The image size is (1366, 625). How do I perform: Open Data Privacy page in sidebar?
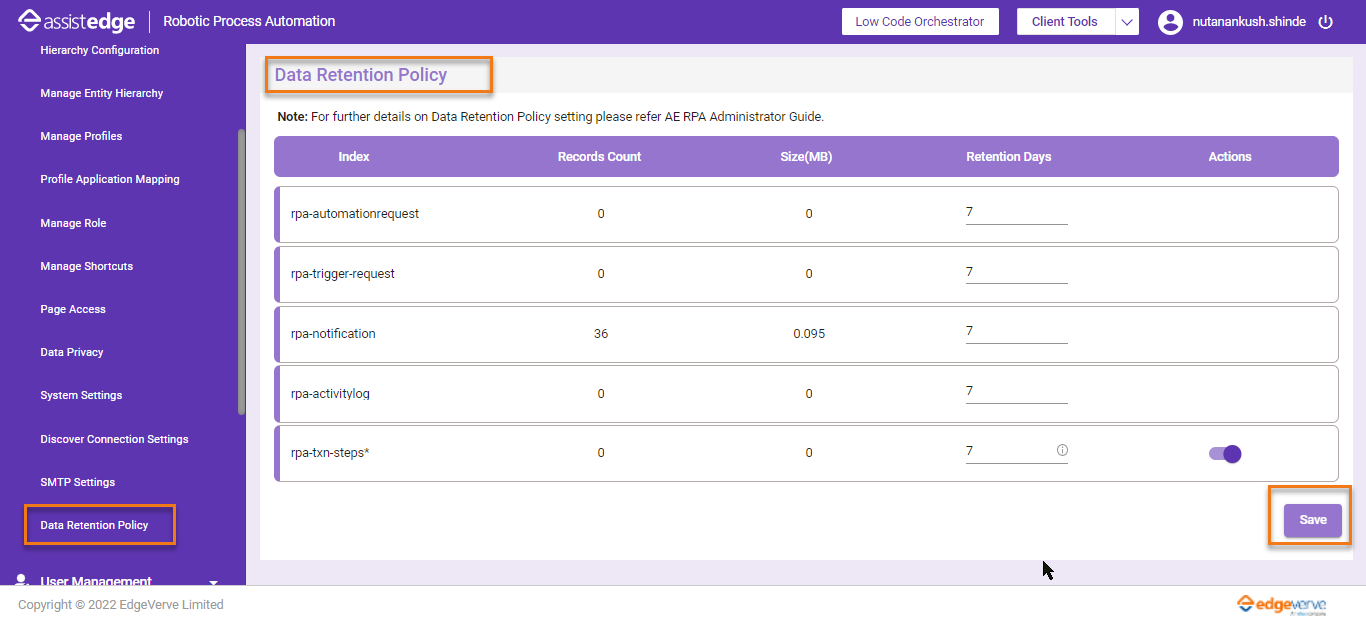[x=72, y=352]
